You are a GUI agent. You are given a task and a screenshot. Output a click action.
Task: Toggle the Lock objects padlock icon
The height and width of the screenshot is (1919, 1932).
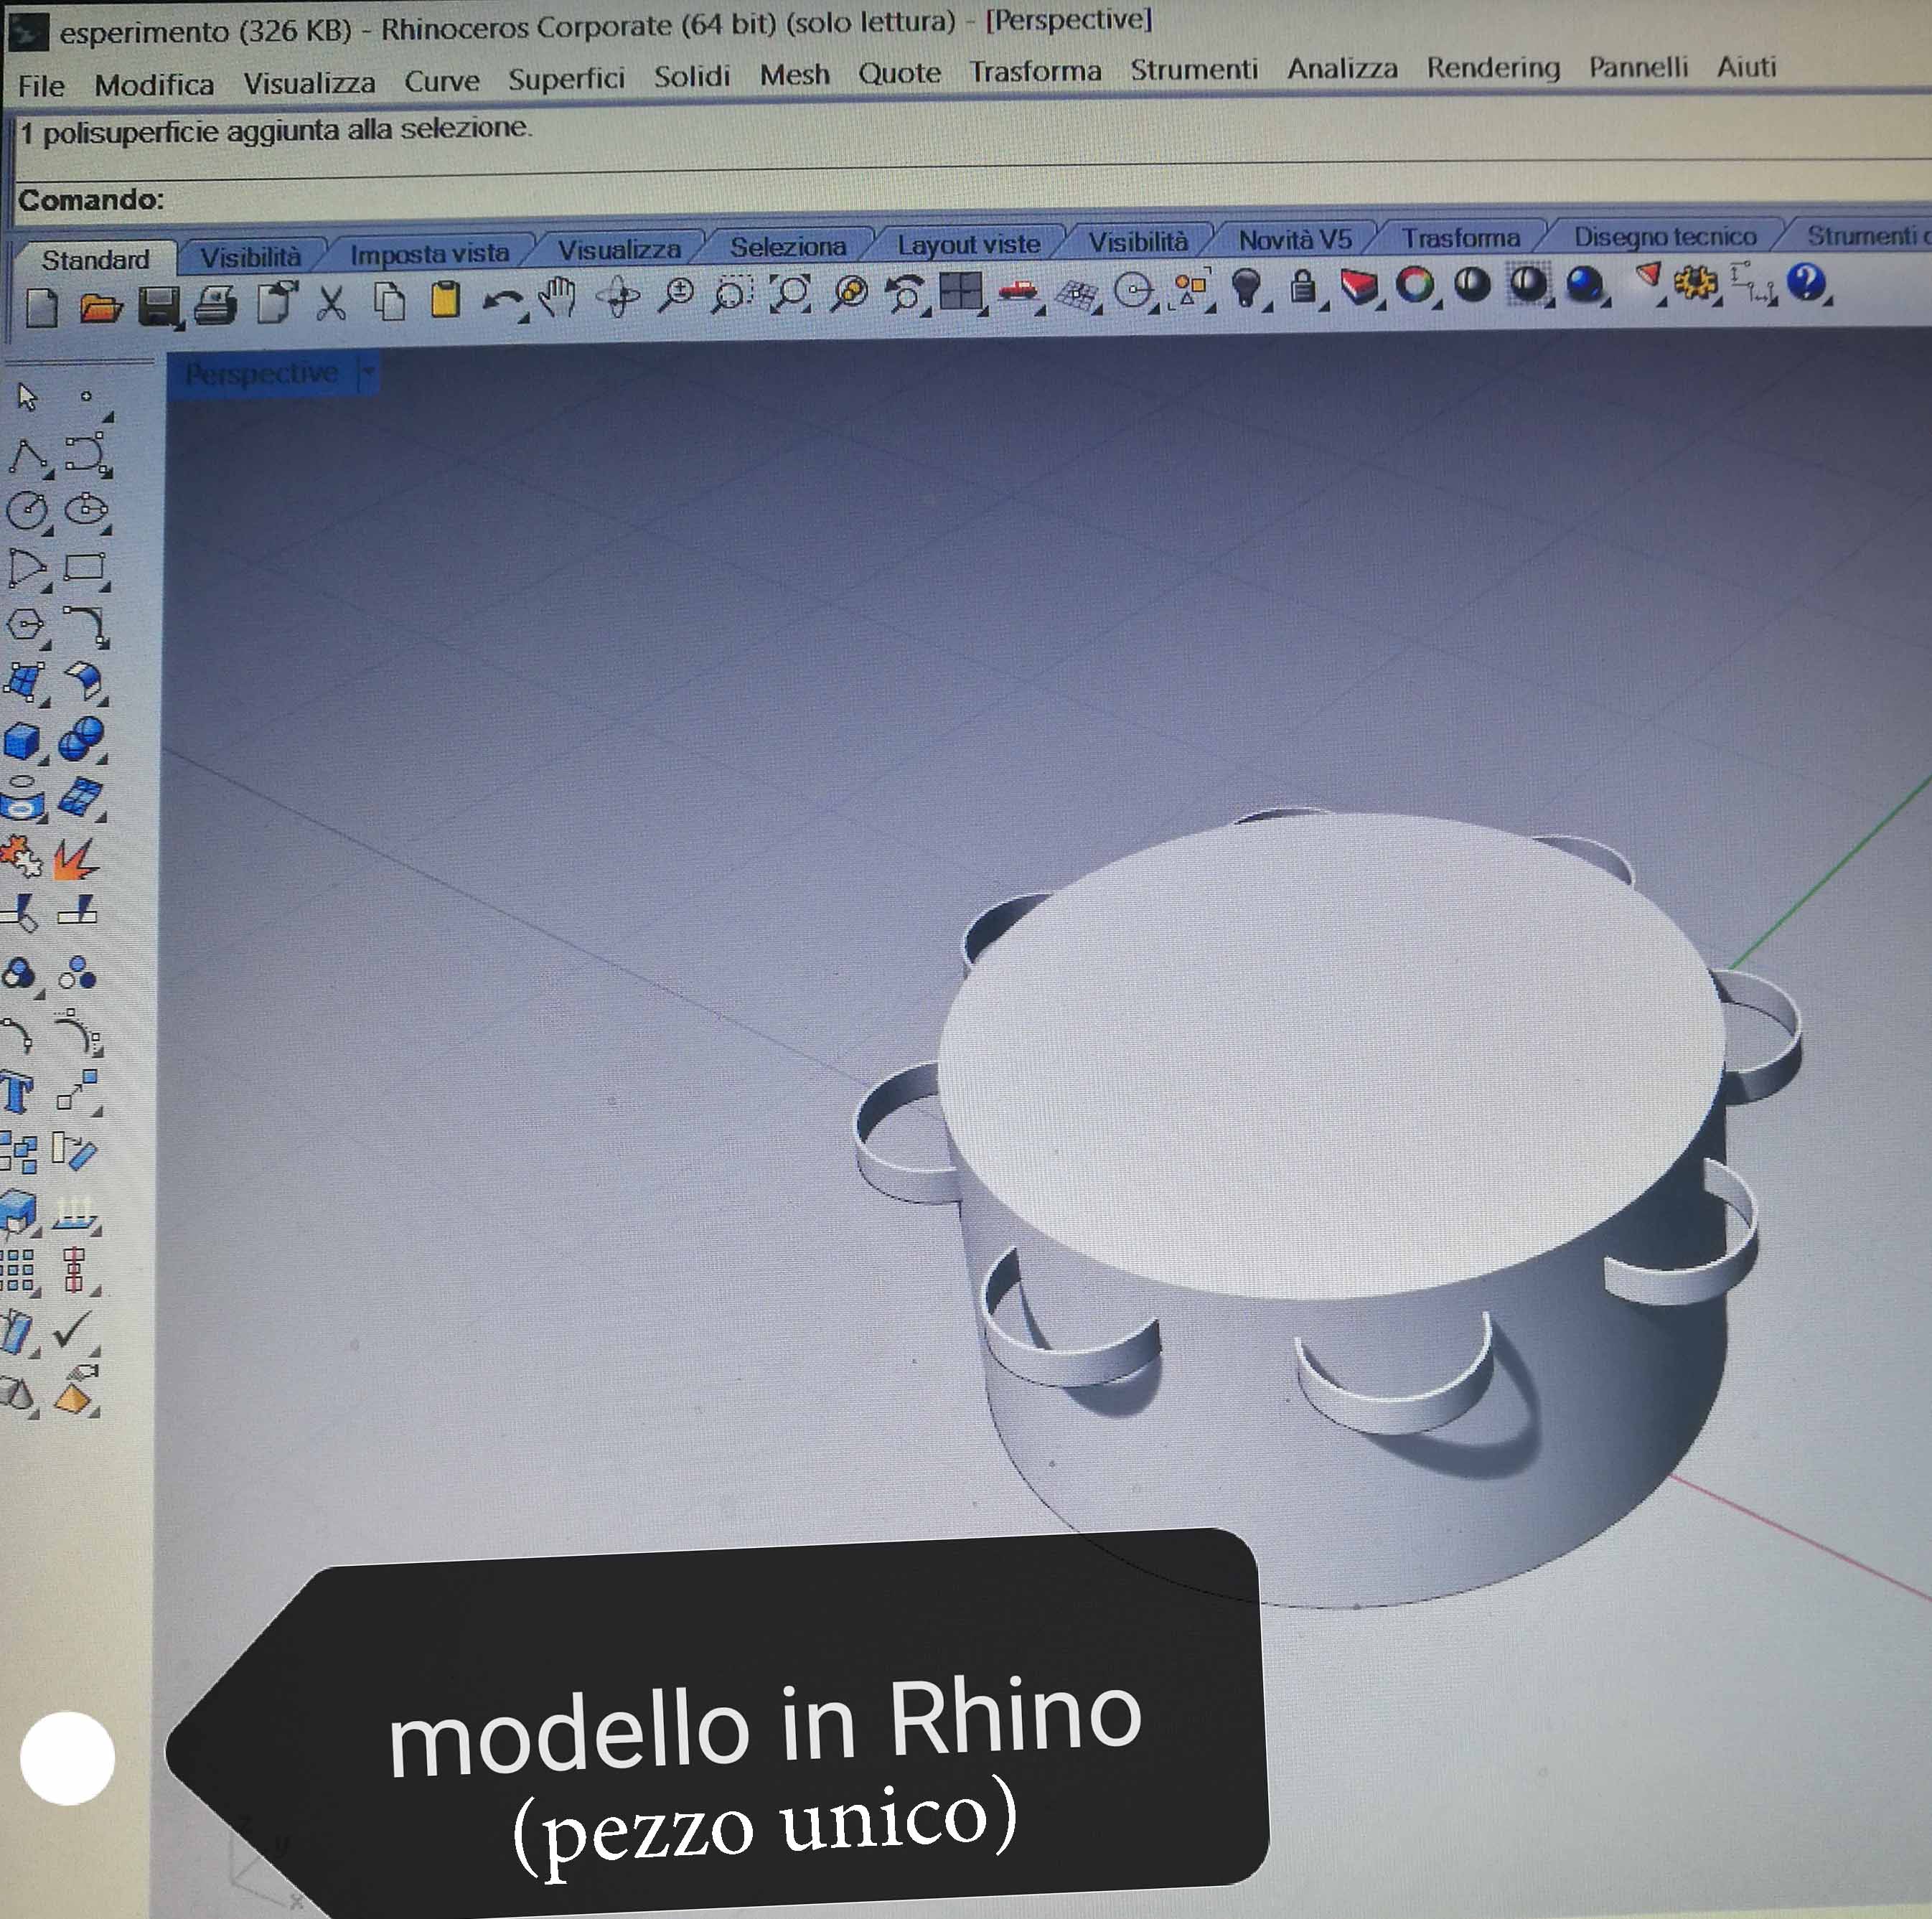(x=1302, y=287)
